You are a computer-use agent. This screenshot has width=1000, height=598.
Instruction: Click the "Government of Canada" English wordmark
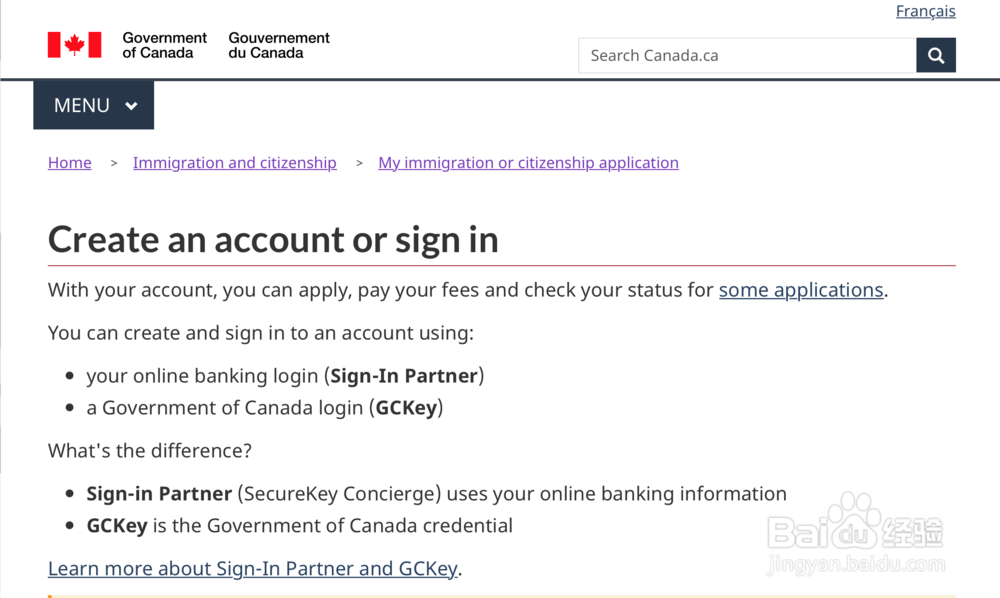tap(164, 45)
